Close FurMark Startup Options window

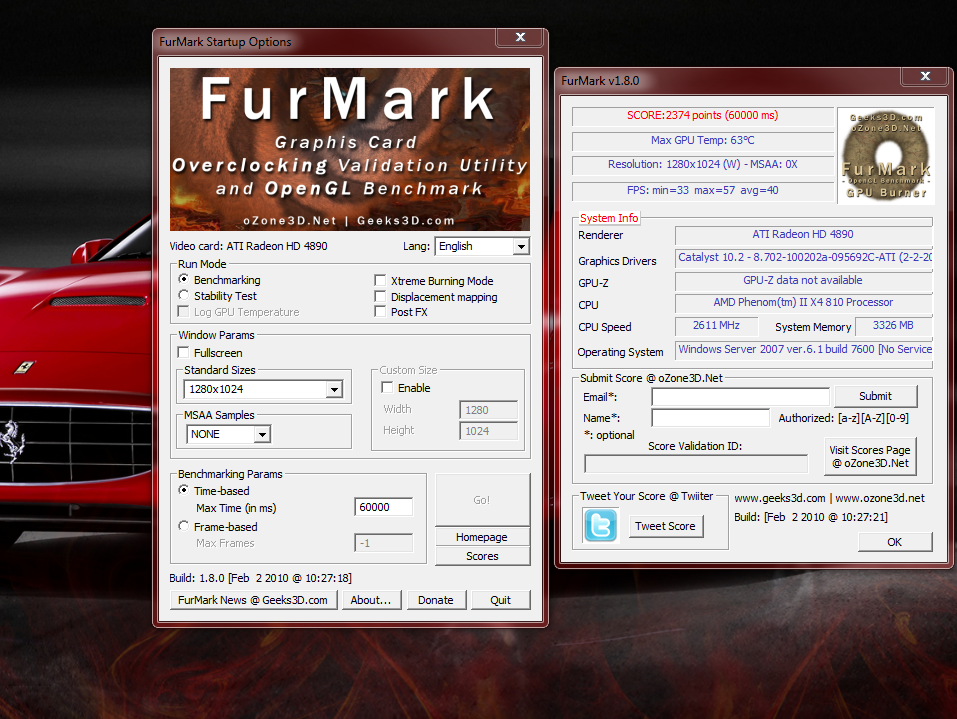tap(520, 37)
